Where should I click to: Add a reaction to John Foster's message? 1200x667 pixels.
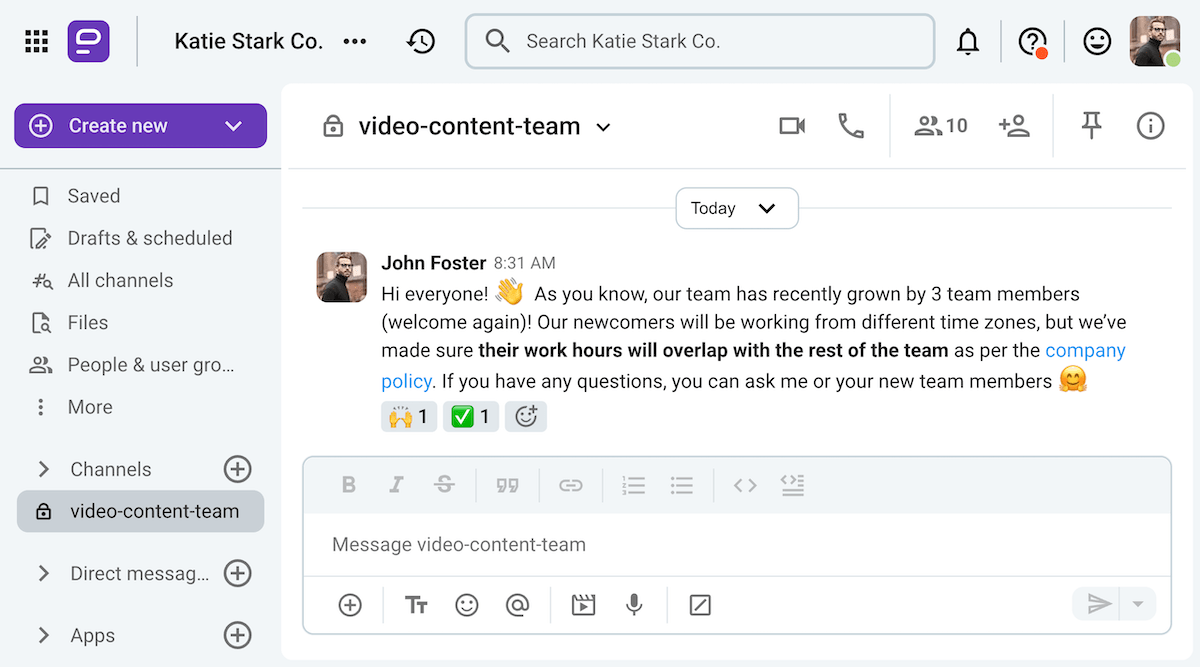[x=526, y=416]
